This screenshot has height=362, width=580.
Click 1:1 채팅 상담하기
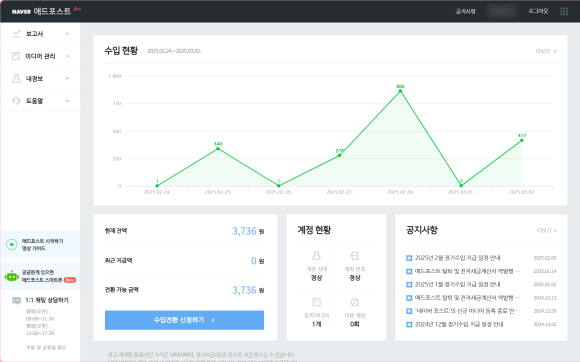pyautogui.click(x=47, y=300)
